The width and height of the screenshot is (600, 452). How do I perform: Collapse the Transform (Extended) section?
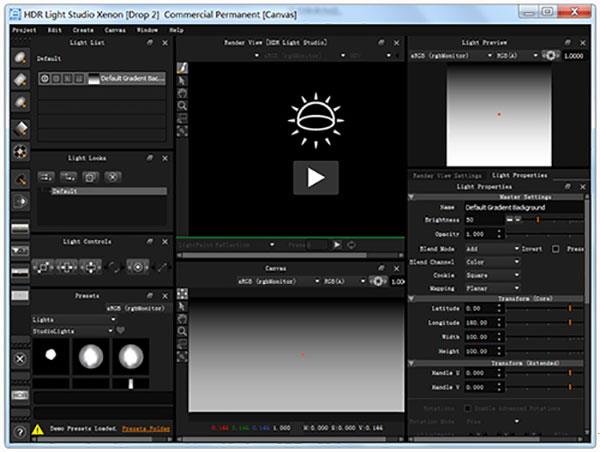pos(411,363)
